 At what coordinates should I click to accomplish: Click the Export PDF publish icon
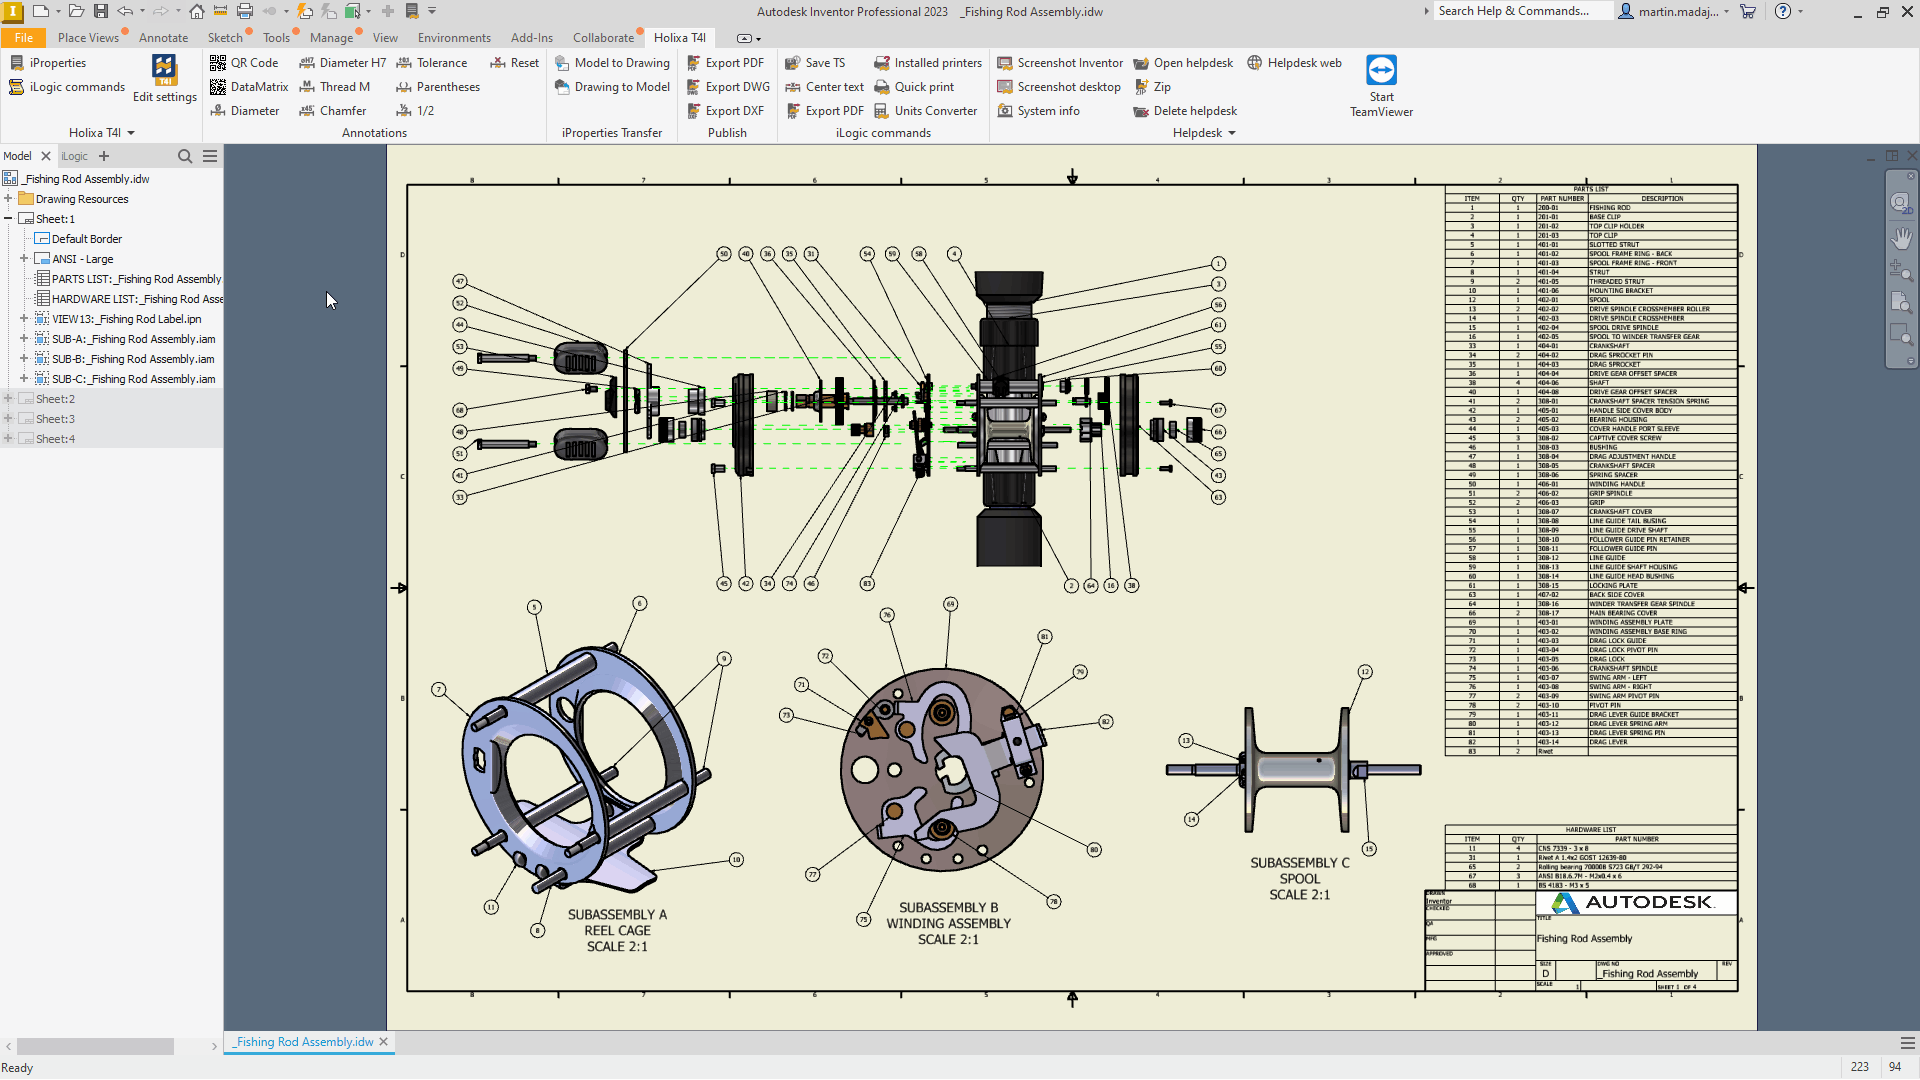[x=694, y=63]
